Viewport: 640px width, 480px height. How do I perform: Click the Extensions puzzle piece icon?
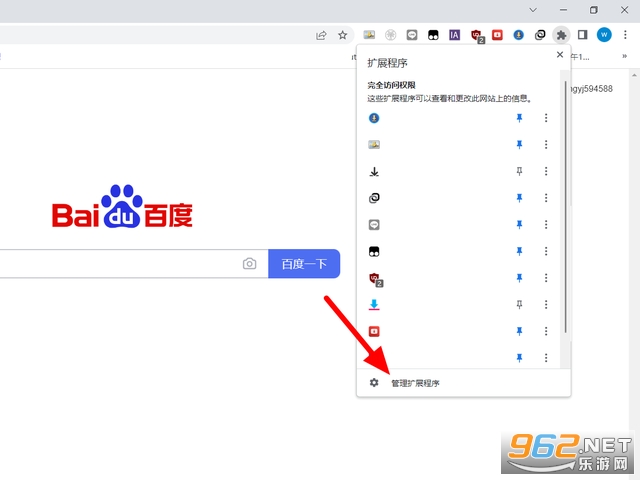click(x=561, y=35)
